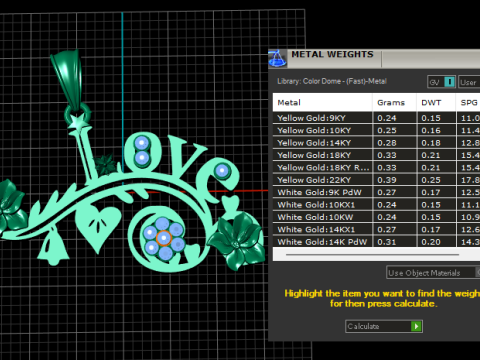This screenshot has height=360, width=480.
Task: Select the White Gold:10KW row
Action: (x=376, y=217)
